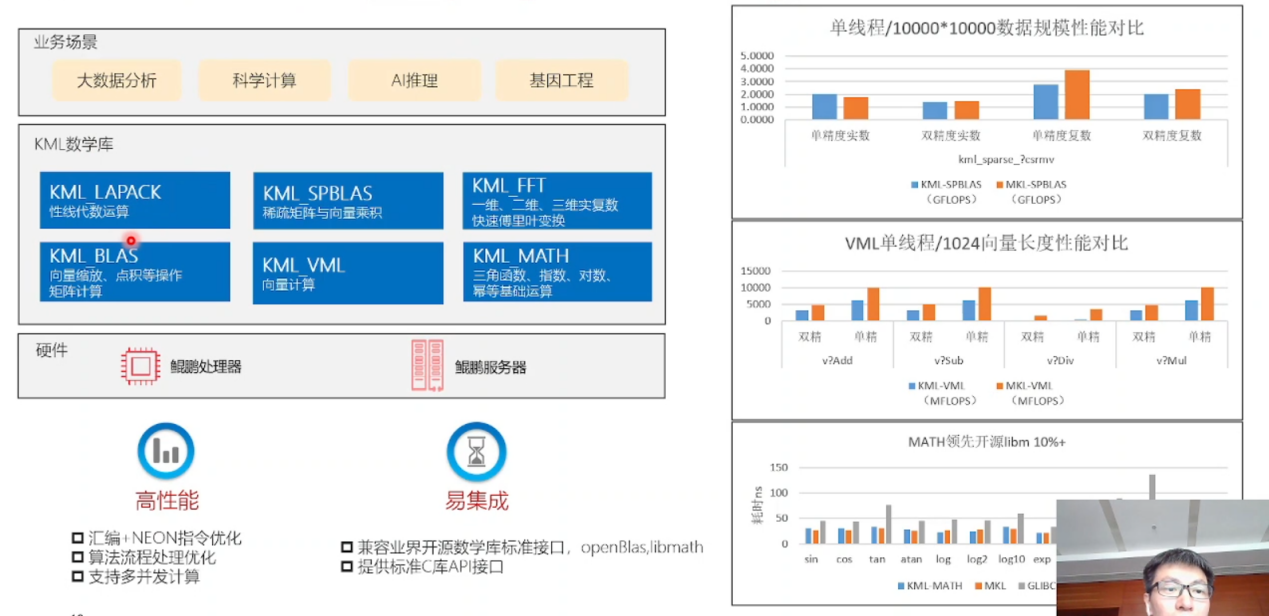Click the Kunpeng server rack icon
This screenshot has height=616, width=1269.
427,366
